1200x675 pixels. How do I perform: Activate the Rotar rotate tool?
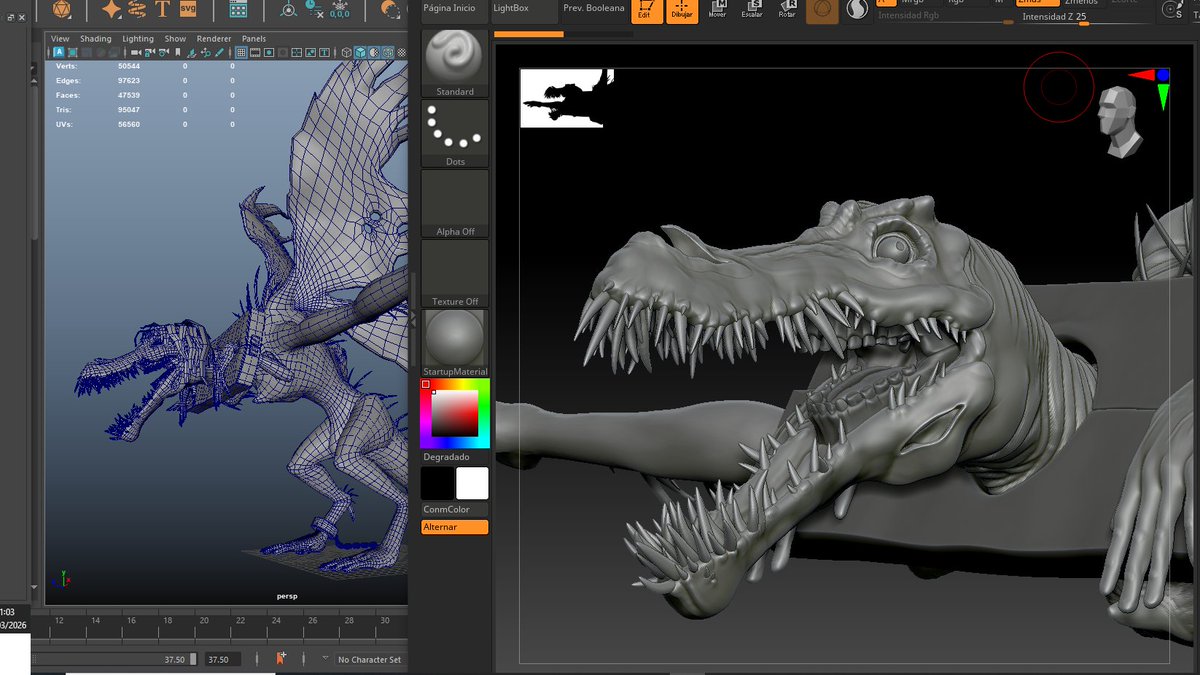(x=787, y=10)
